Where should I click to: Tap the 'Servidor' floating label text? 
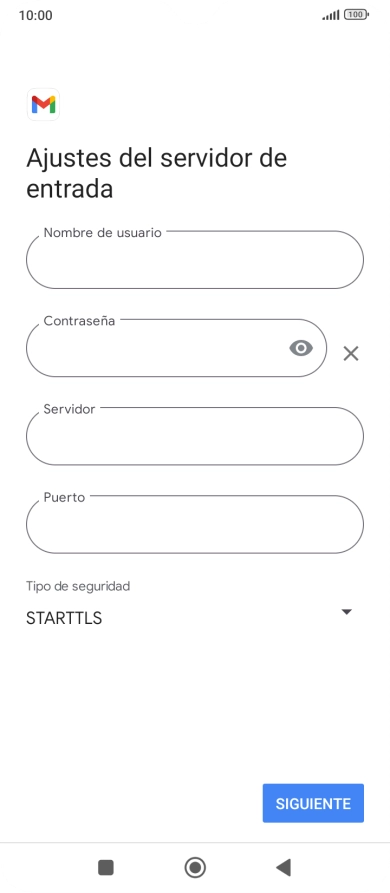point(69,409)
